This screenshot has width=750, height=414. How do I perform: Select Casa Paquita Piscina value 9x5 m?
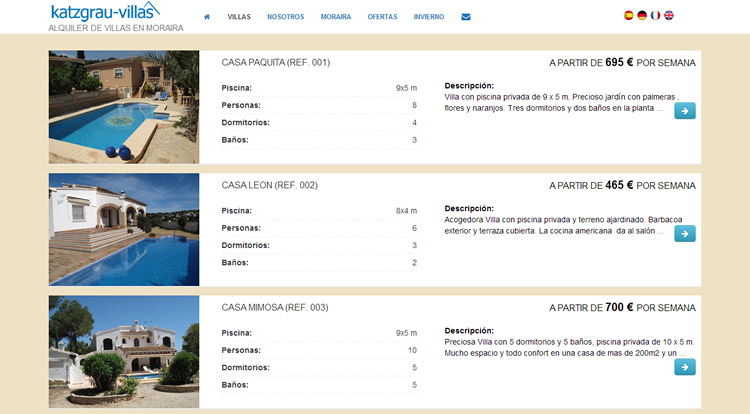(x=406, y=88)
